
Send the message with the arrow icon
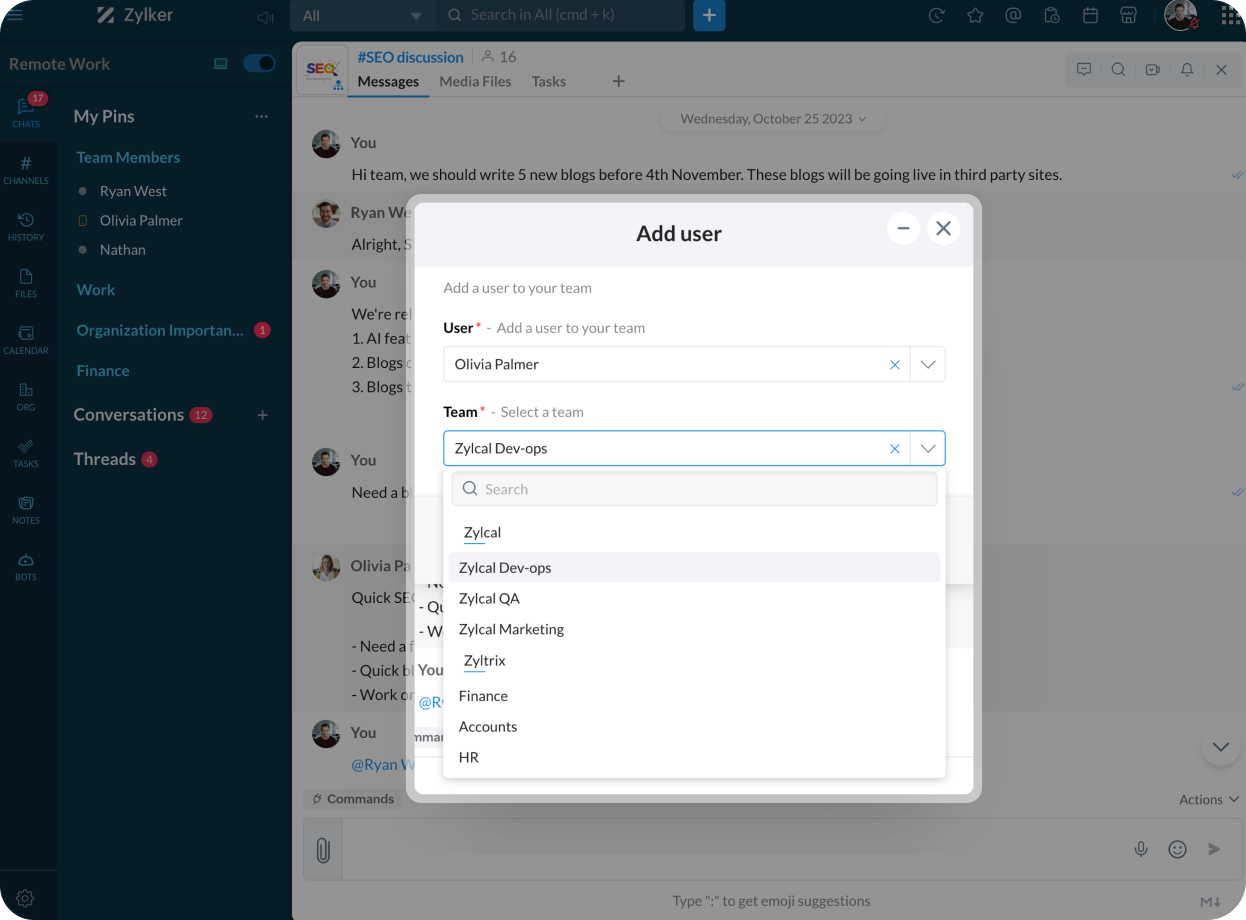click(1214, 849)
